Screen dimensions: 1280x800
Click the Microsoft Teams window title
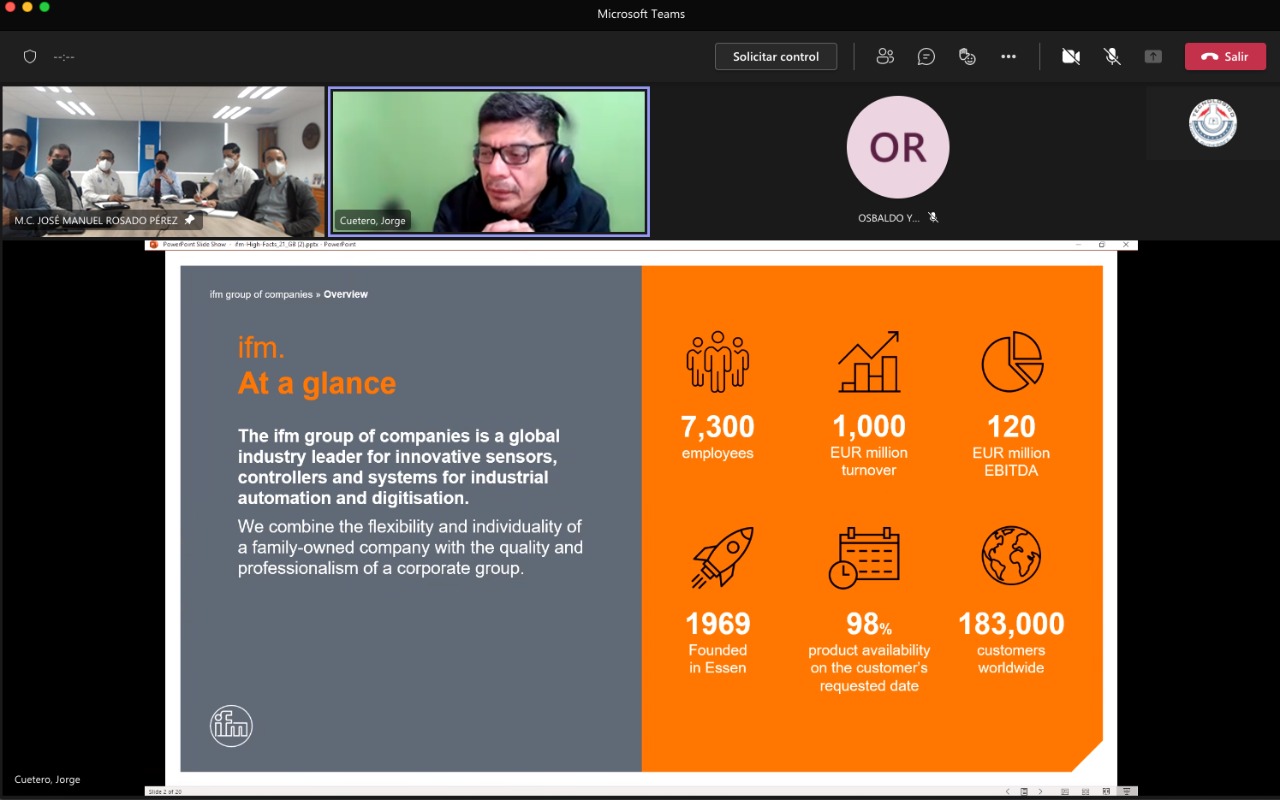point(640,14)
